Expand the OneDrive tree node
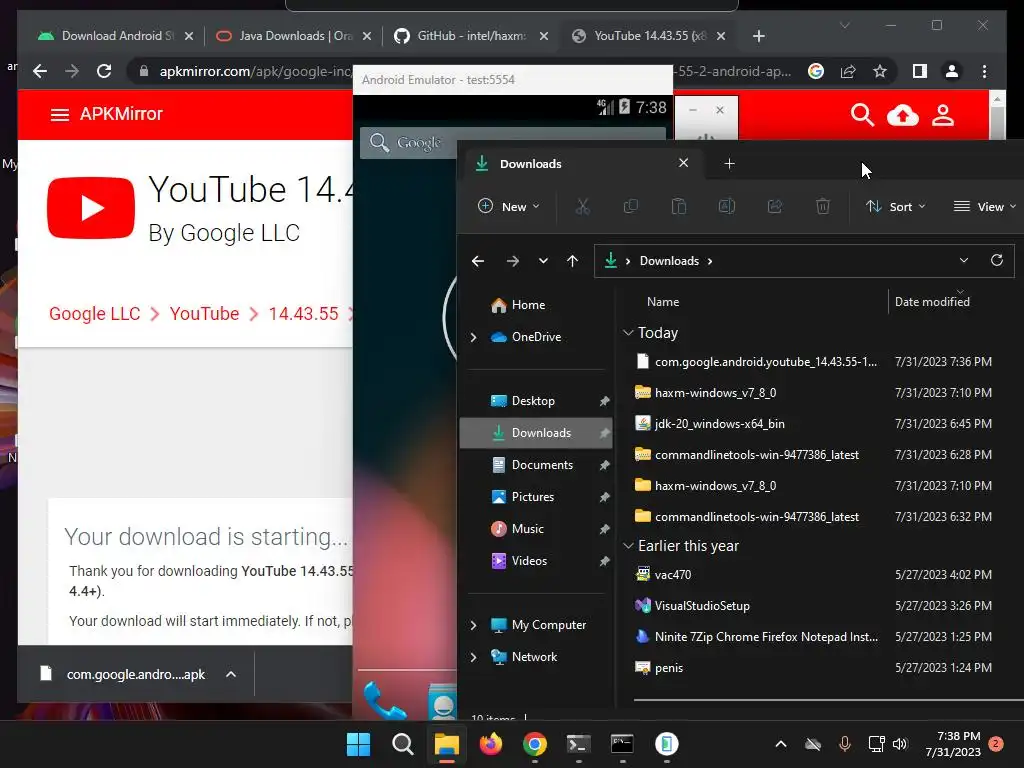Image resolution: width=1024 pixels, height=768 pixels. [x=473, y=337]
